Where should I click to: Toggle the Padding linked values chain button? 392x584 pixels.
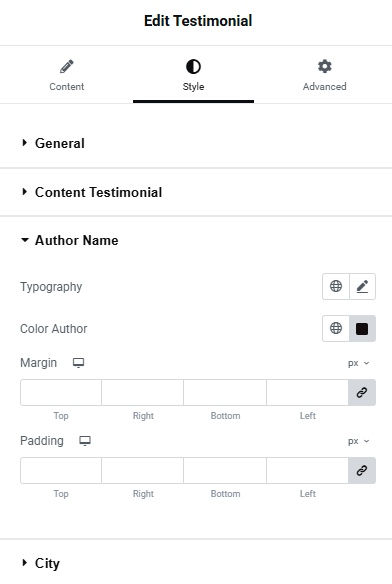pyautogui.click(x=362, y=471)
